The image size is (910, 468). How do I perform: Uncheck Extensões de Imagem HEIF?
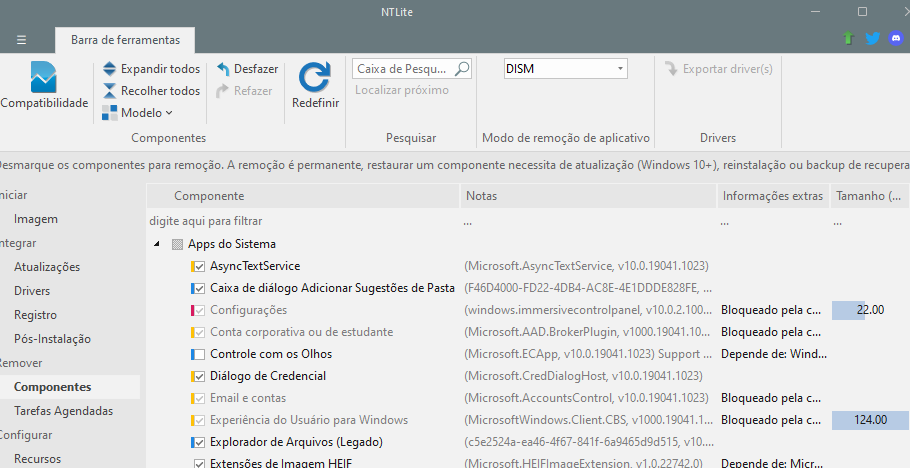(199, 464)
